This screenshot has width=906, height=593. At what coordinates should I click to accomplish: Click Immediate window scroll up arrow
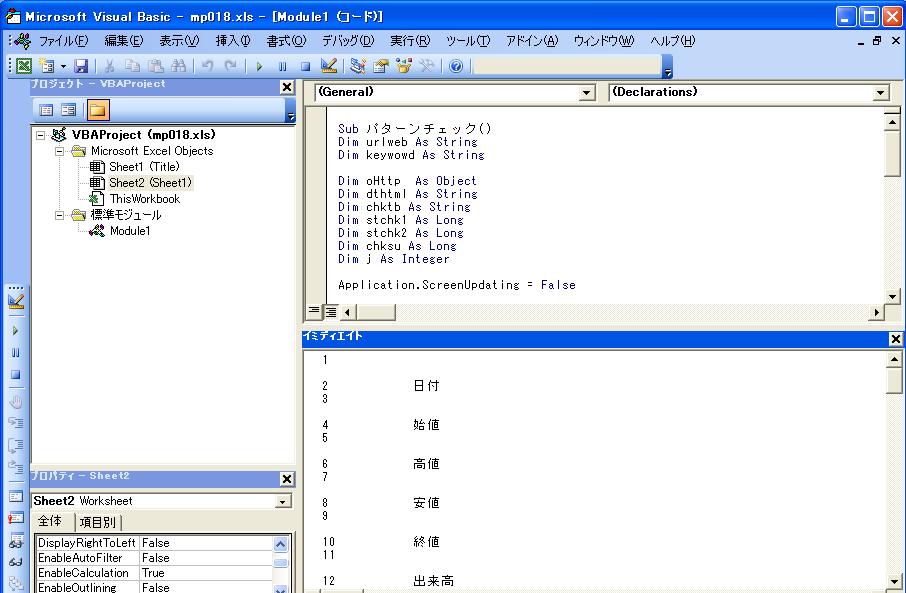894,359
